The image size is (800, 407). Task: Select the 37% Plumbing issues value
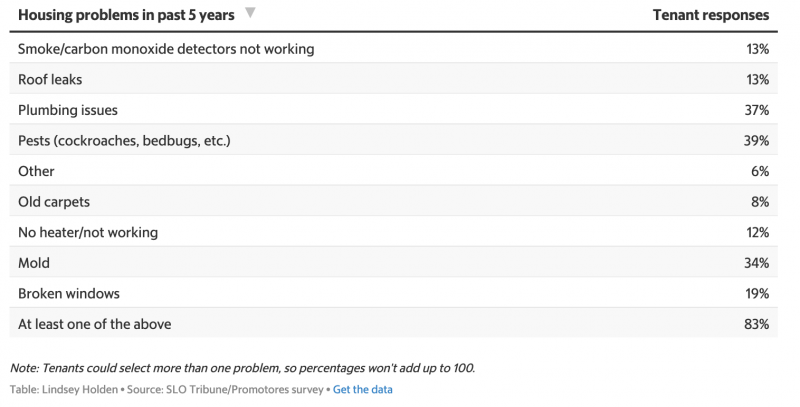pos(757,110)
